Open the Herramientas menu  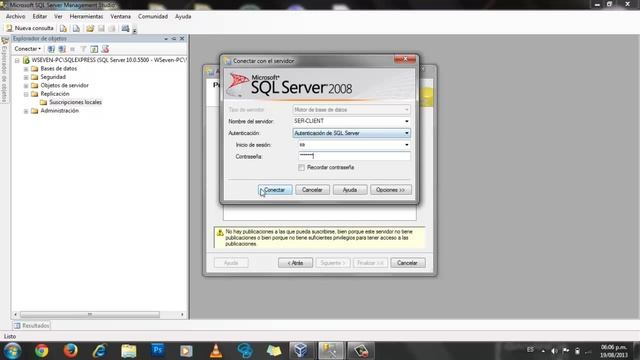coord(86,16)
